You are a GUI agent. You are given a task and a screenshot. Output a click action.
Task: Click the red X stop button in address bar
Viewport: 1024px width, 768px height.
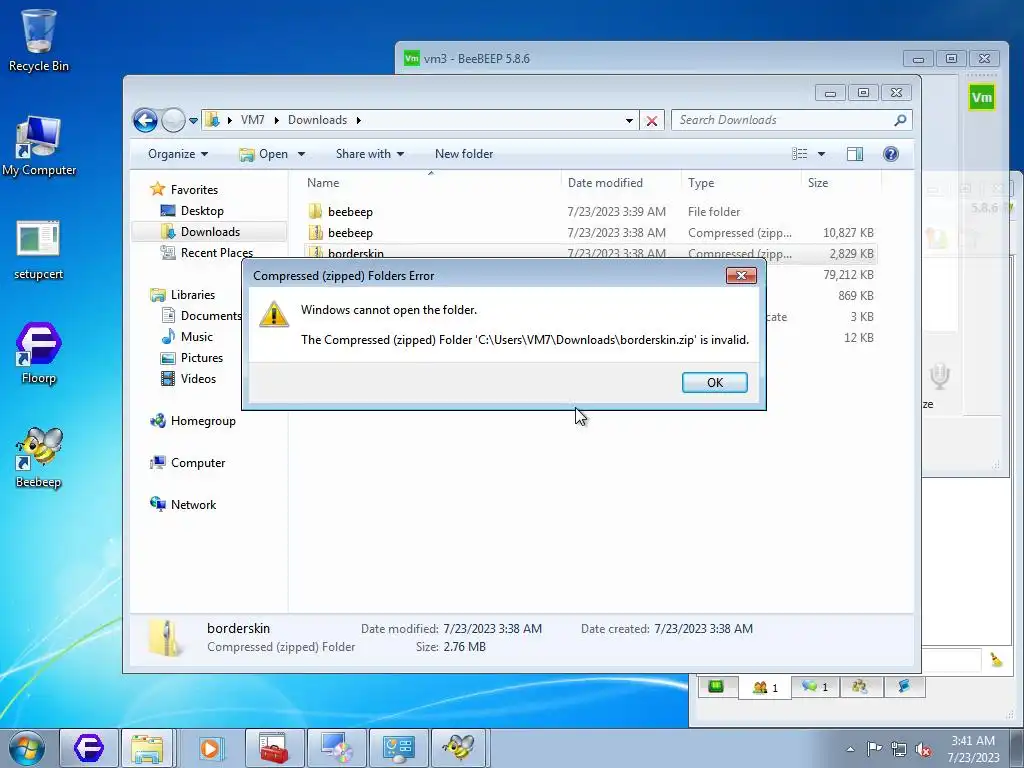click(x=651, y=121)
